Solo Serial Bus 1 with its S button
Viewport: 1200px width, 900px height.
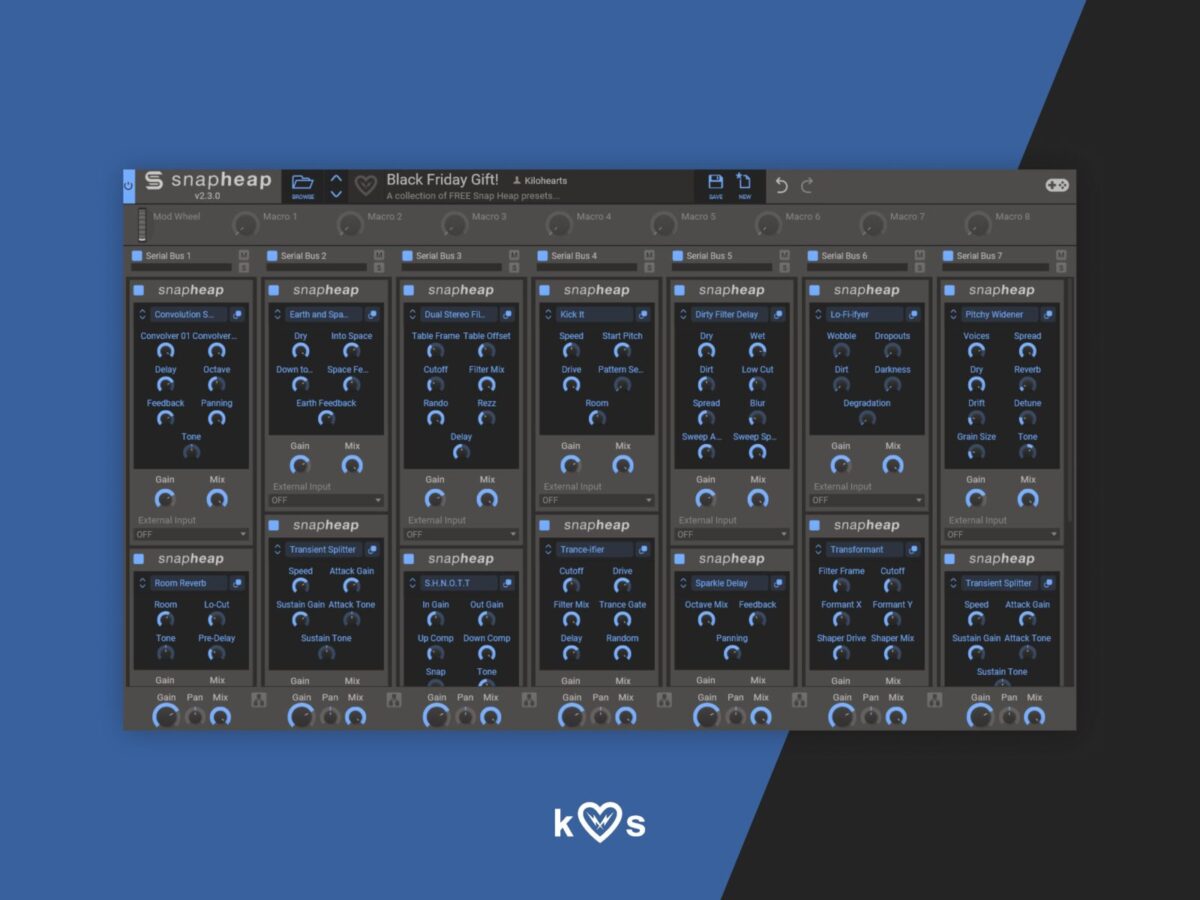point(243,267)
